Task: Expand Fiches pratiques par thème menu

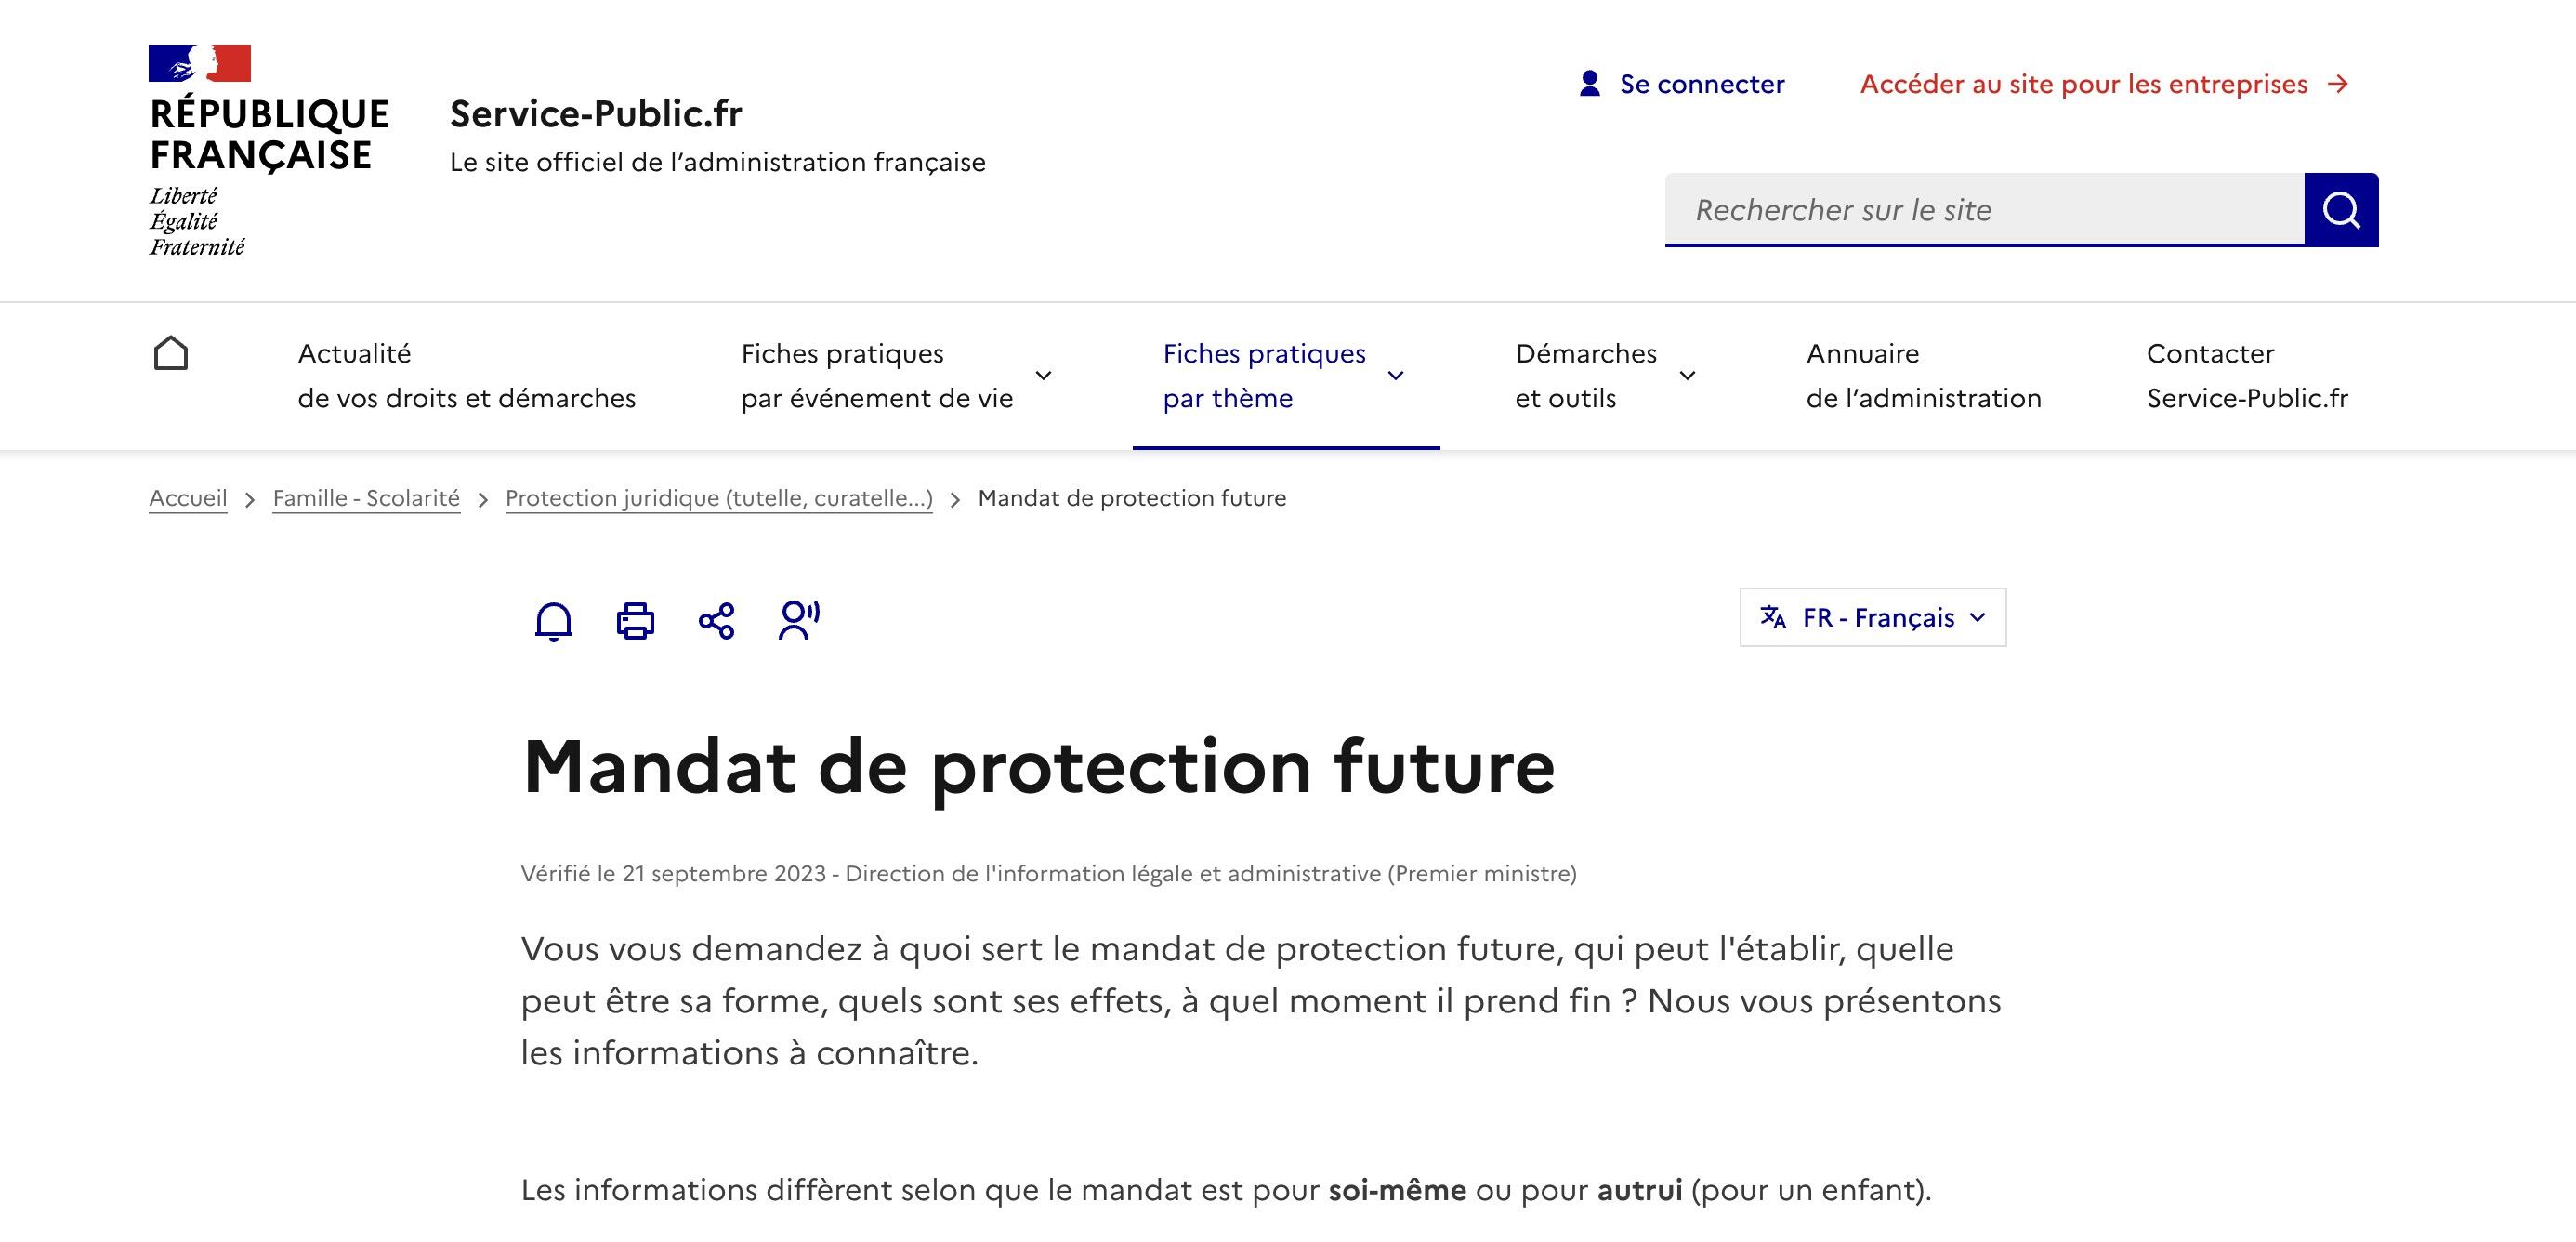Action: tap(1285, 376)
